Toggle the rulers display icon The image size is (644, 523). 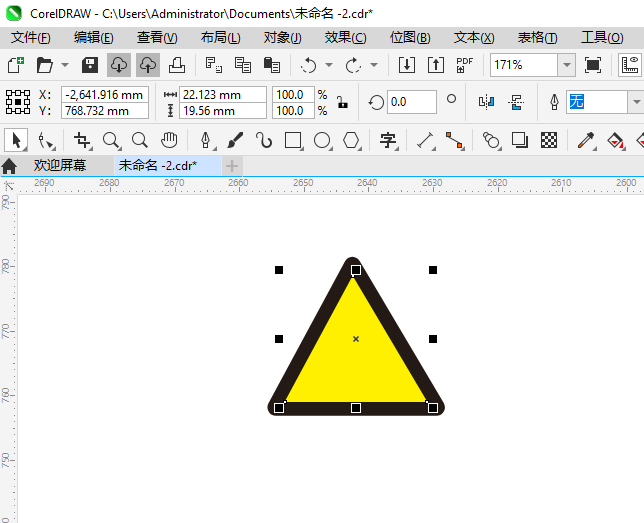(x=630, y=65)
